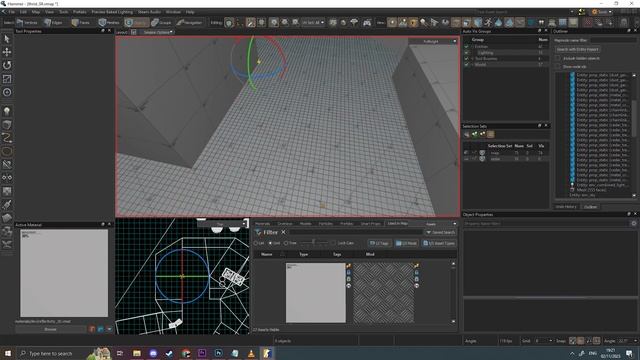The image size is (640, 360).
Task: Select the Grid view radio button
Action: click(x=271, y=243)
